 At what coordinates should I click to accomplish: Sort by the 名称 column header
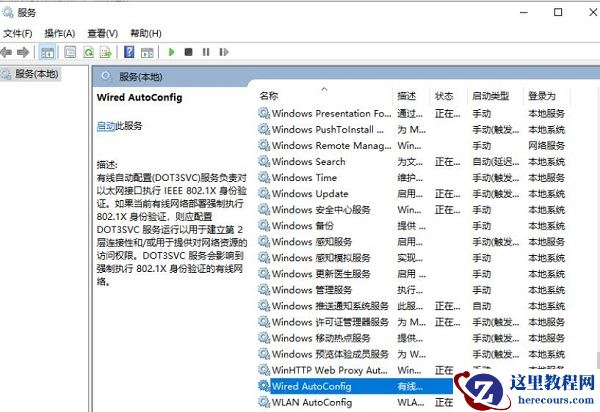click(269, 96)
